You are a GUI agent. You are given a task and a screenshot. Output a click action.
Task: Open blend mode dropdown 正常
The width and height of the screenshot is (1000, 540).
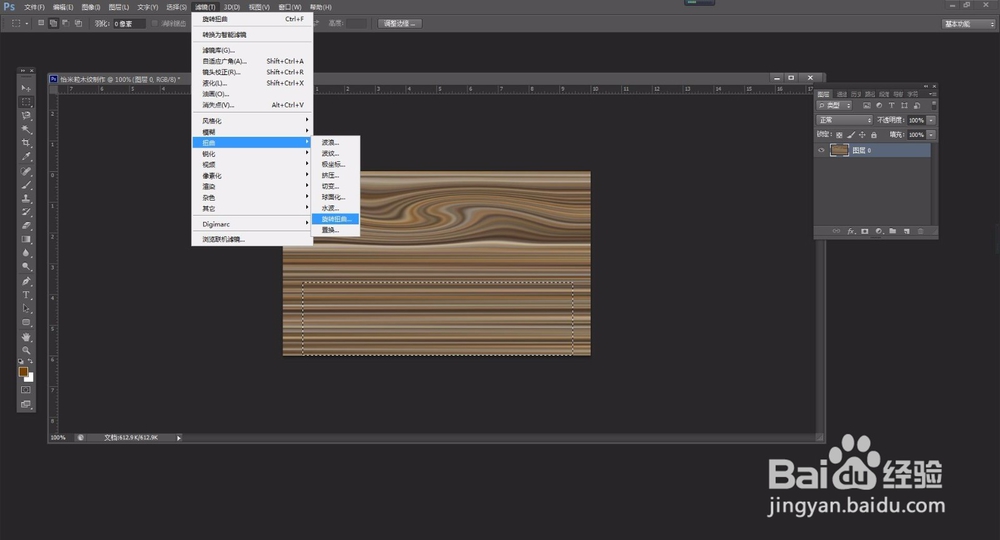[844, 120]
